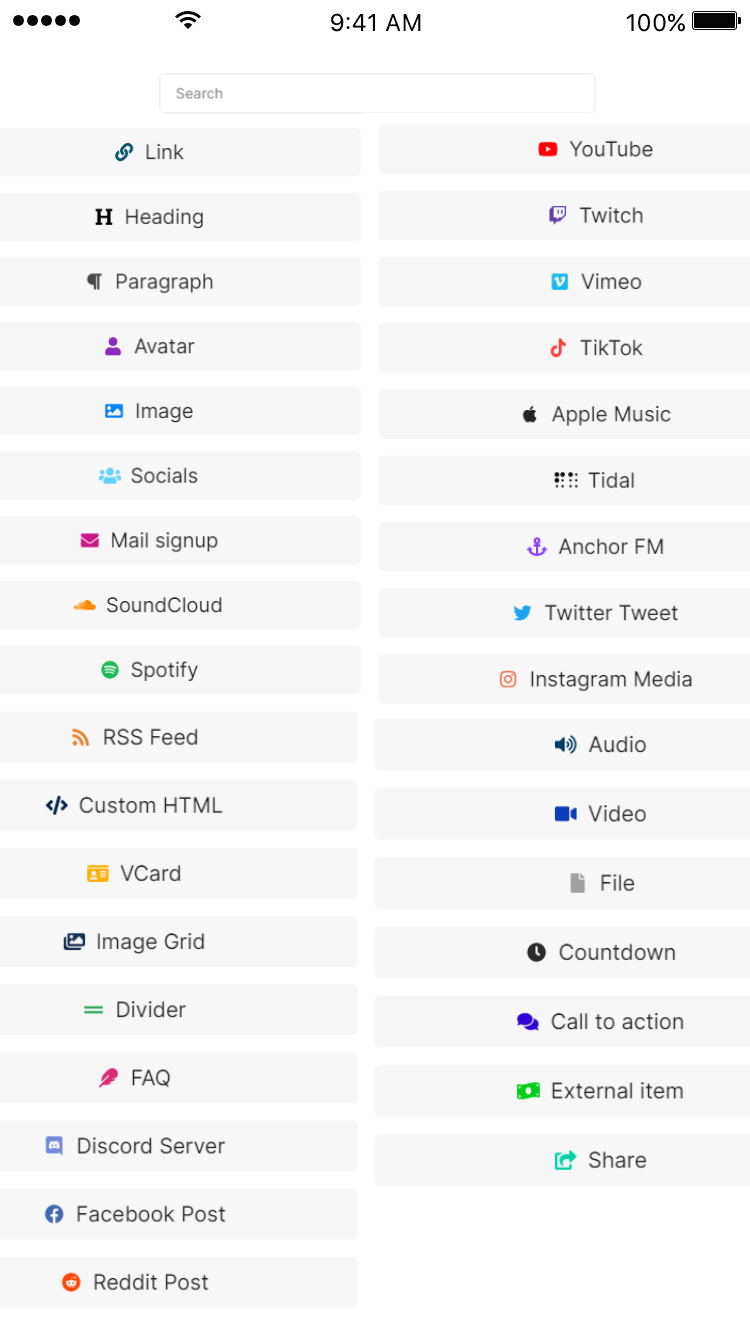Viewport: 750px width, 1334px height.
Task: Click the RSS Feed orange icon
Action: (81, 738)
